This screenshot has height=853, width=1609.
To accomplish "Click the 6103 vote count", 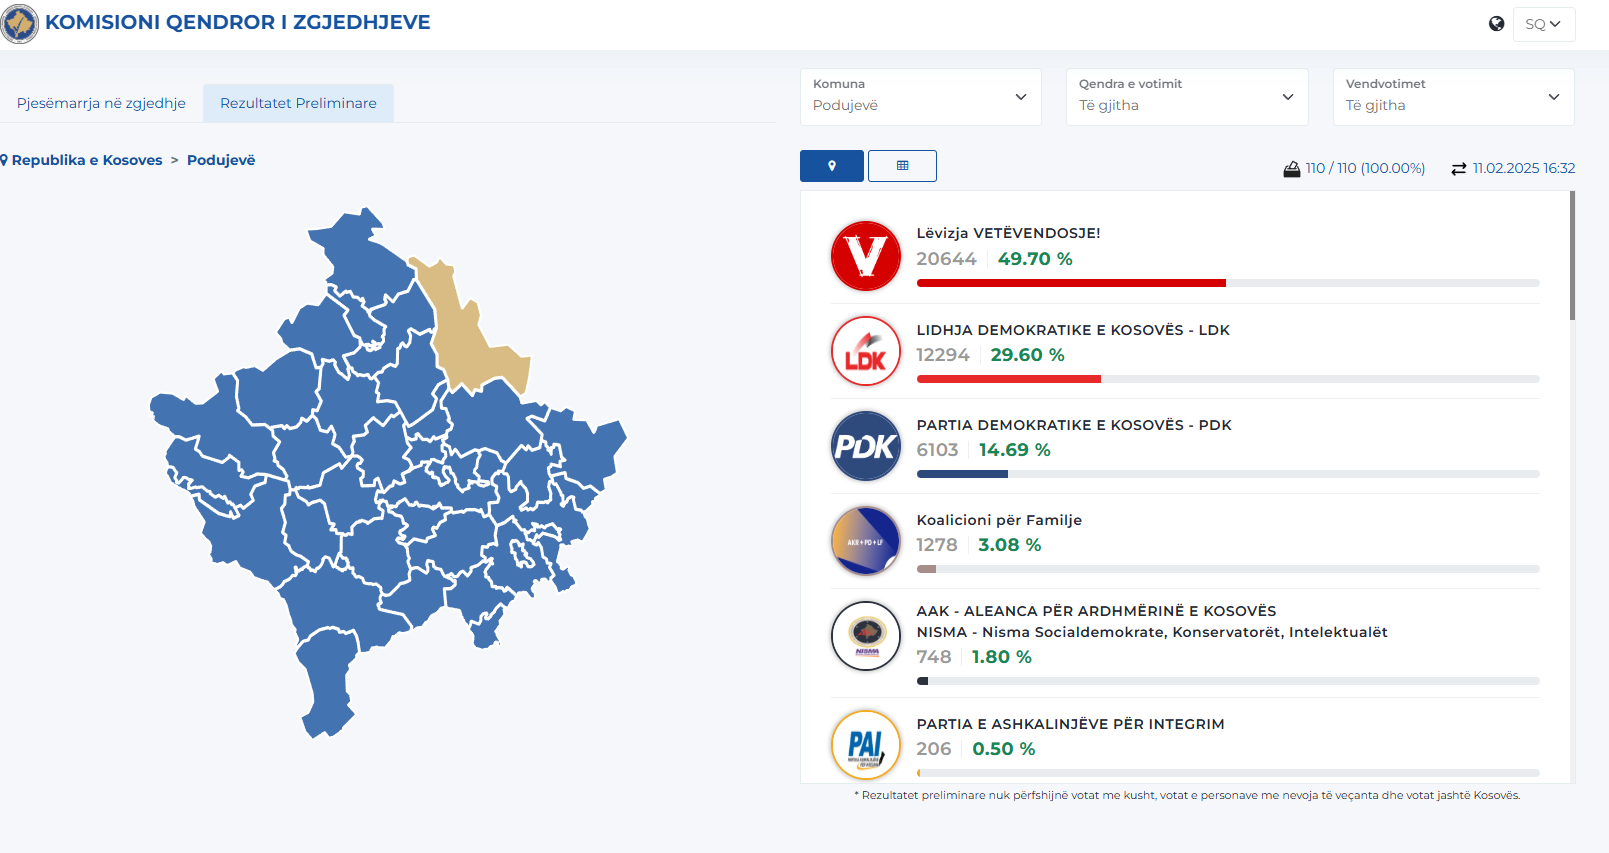I will point(937,450).
